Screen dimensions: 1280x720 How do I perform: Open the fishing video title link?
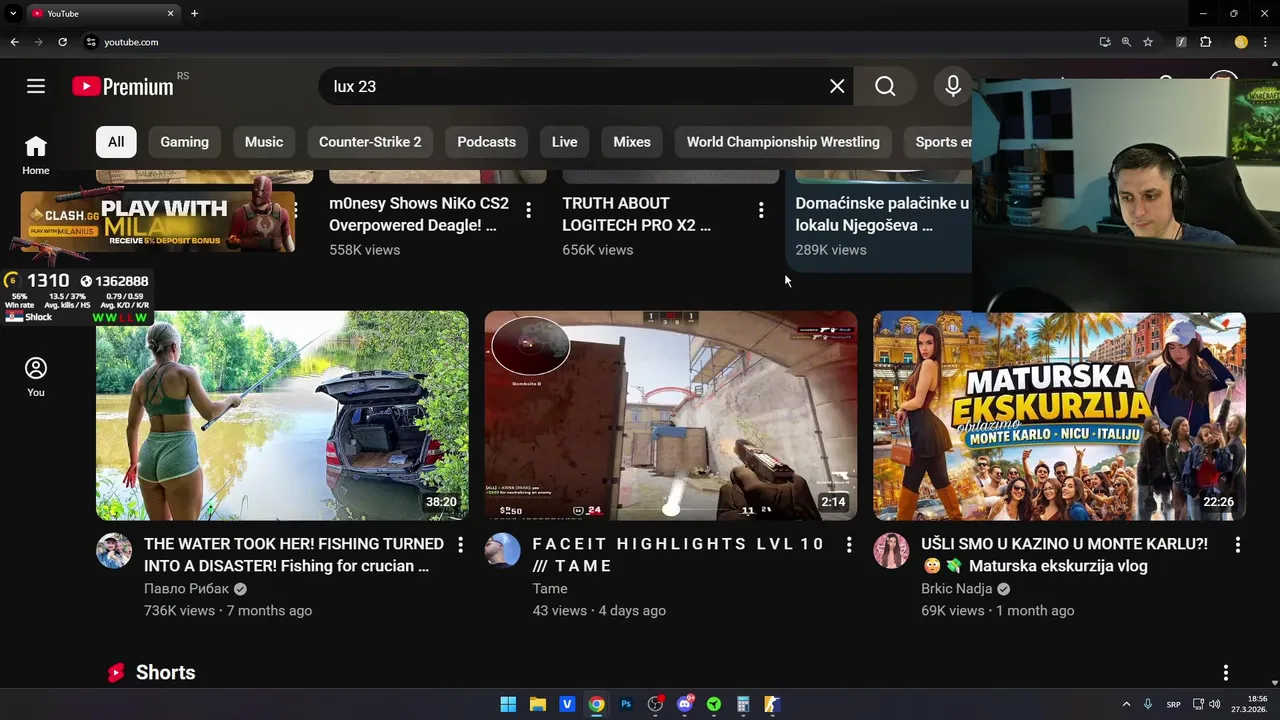[x=294, y=555]
